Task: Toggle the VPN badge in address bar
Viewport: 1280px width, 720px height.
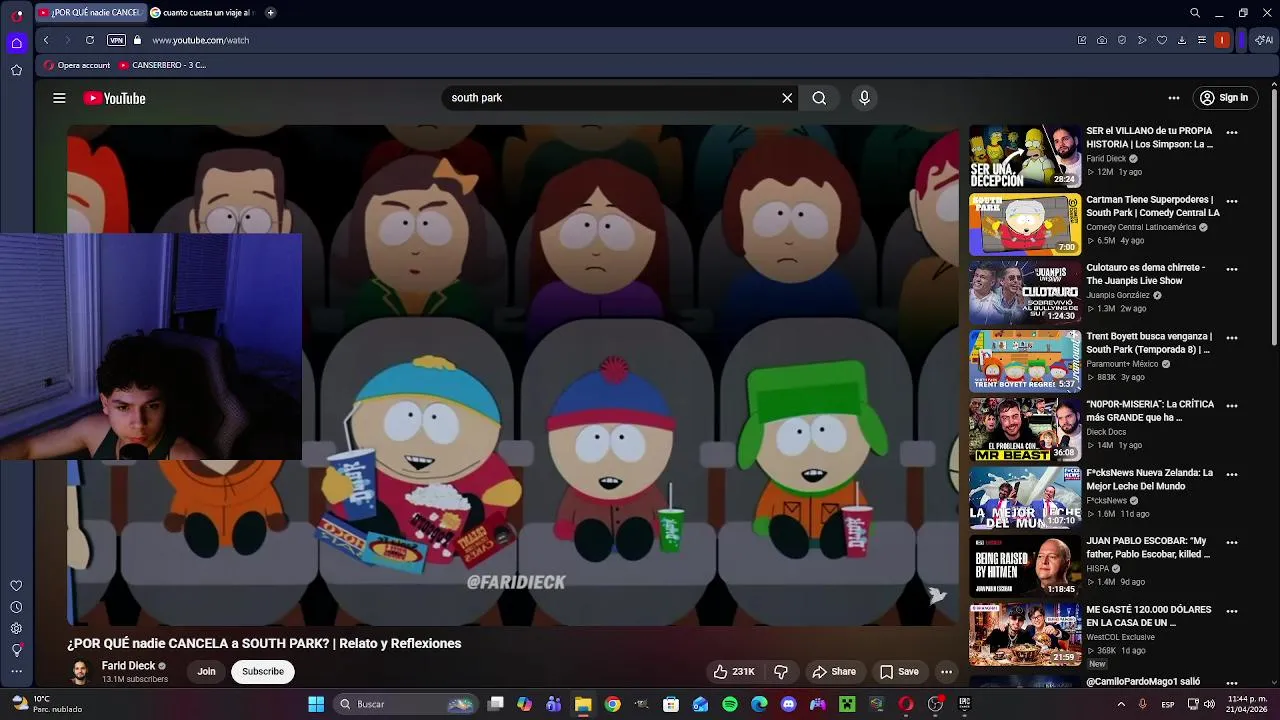Action: tap(116, 40)
